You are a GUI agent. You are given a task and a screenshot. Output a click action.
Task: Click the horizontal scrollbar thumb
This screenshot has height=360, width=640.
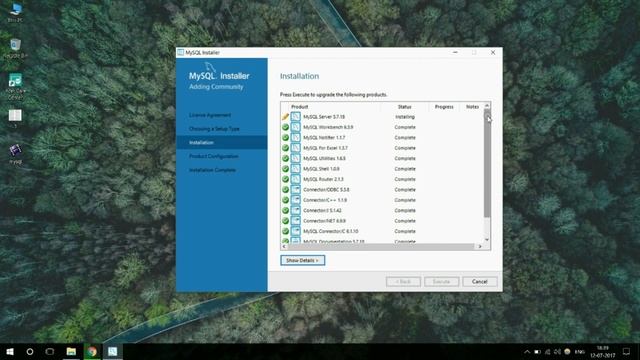pyautogui.click(x=381, y=247)
